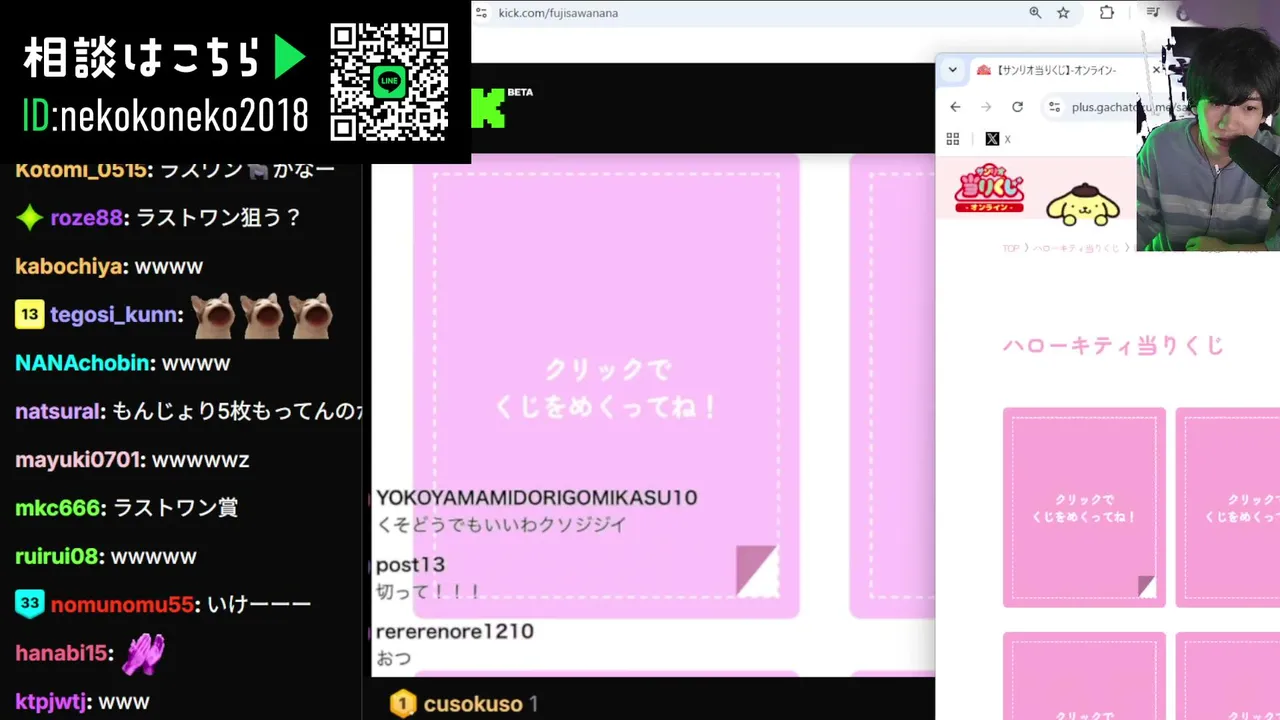
Task: Click the chat message ラストワン賞
Action: 175,508
